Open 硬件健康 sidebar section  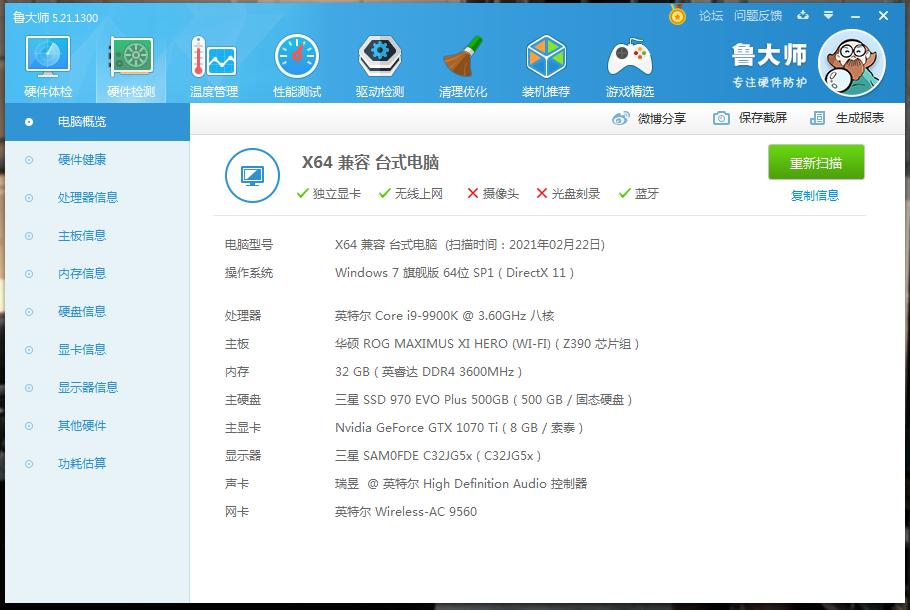(x=98, y=160)
